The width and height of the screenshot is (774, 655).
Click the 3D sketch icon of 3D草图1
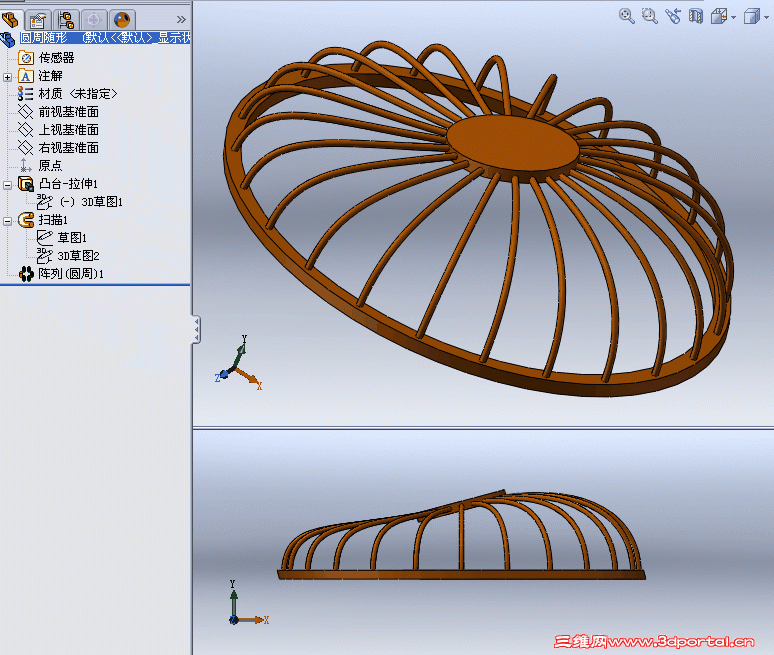45,202
